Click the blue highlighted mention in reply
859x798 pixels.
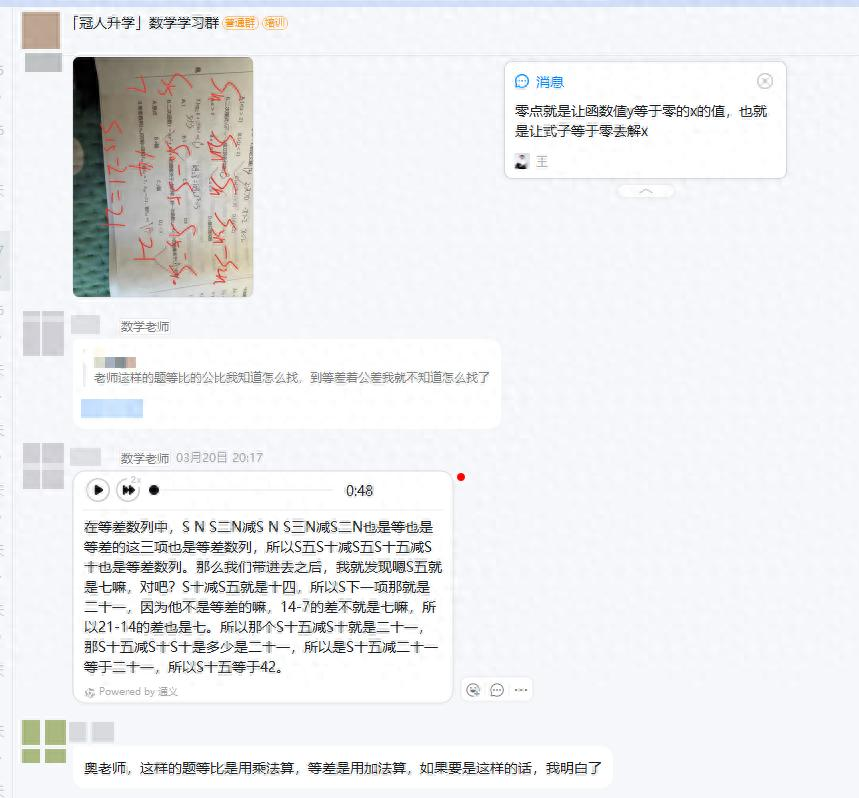(x=112, y=409)
